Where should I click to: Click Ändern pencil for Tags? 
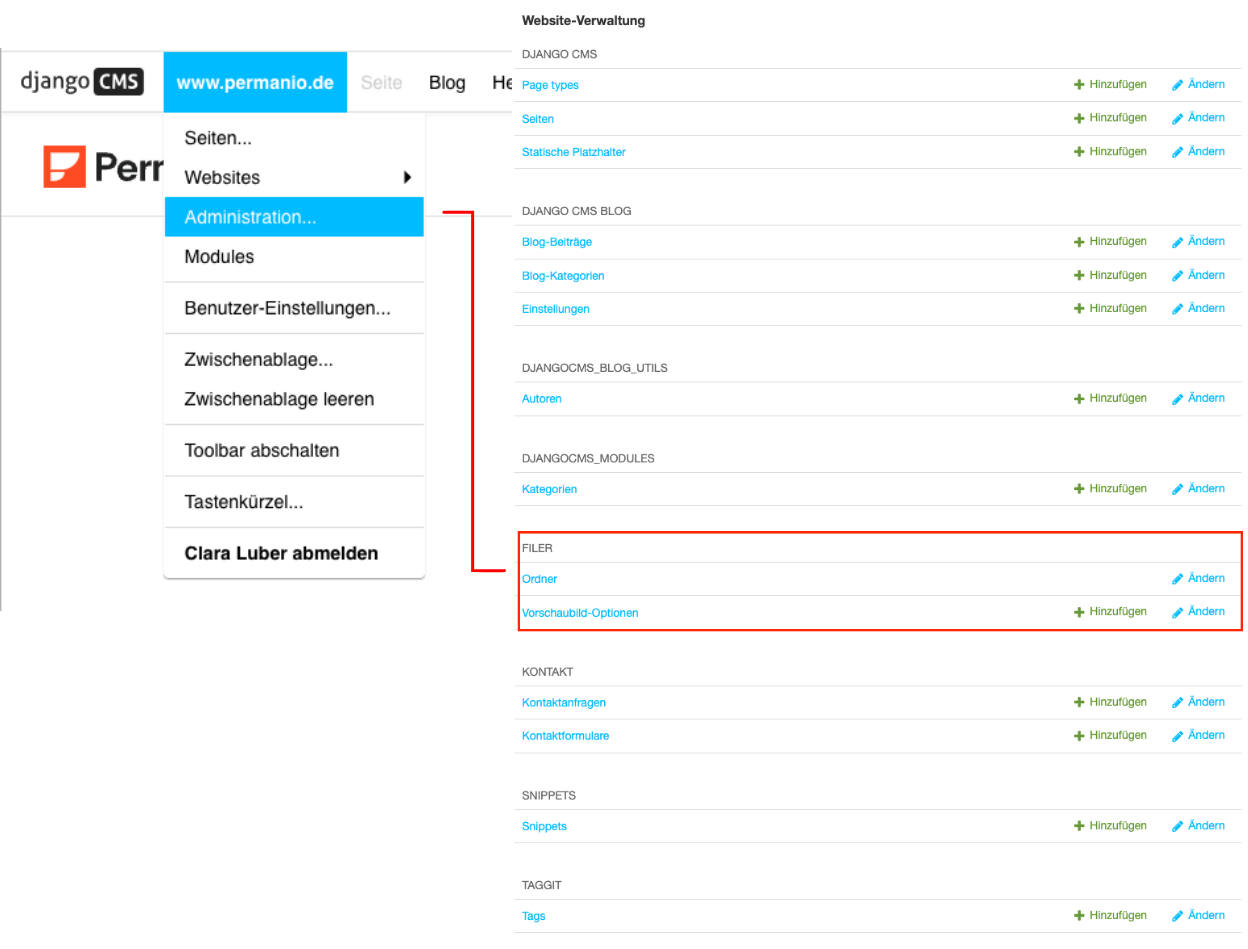click(x=1198, y=916)
